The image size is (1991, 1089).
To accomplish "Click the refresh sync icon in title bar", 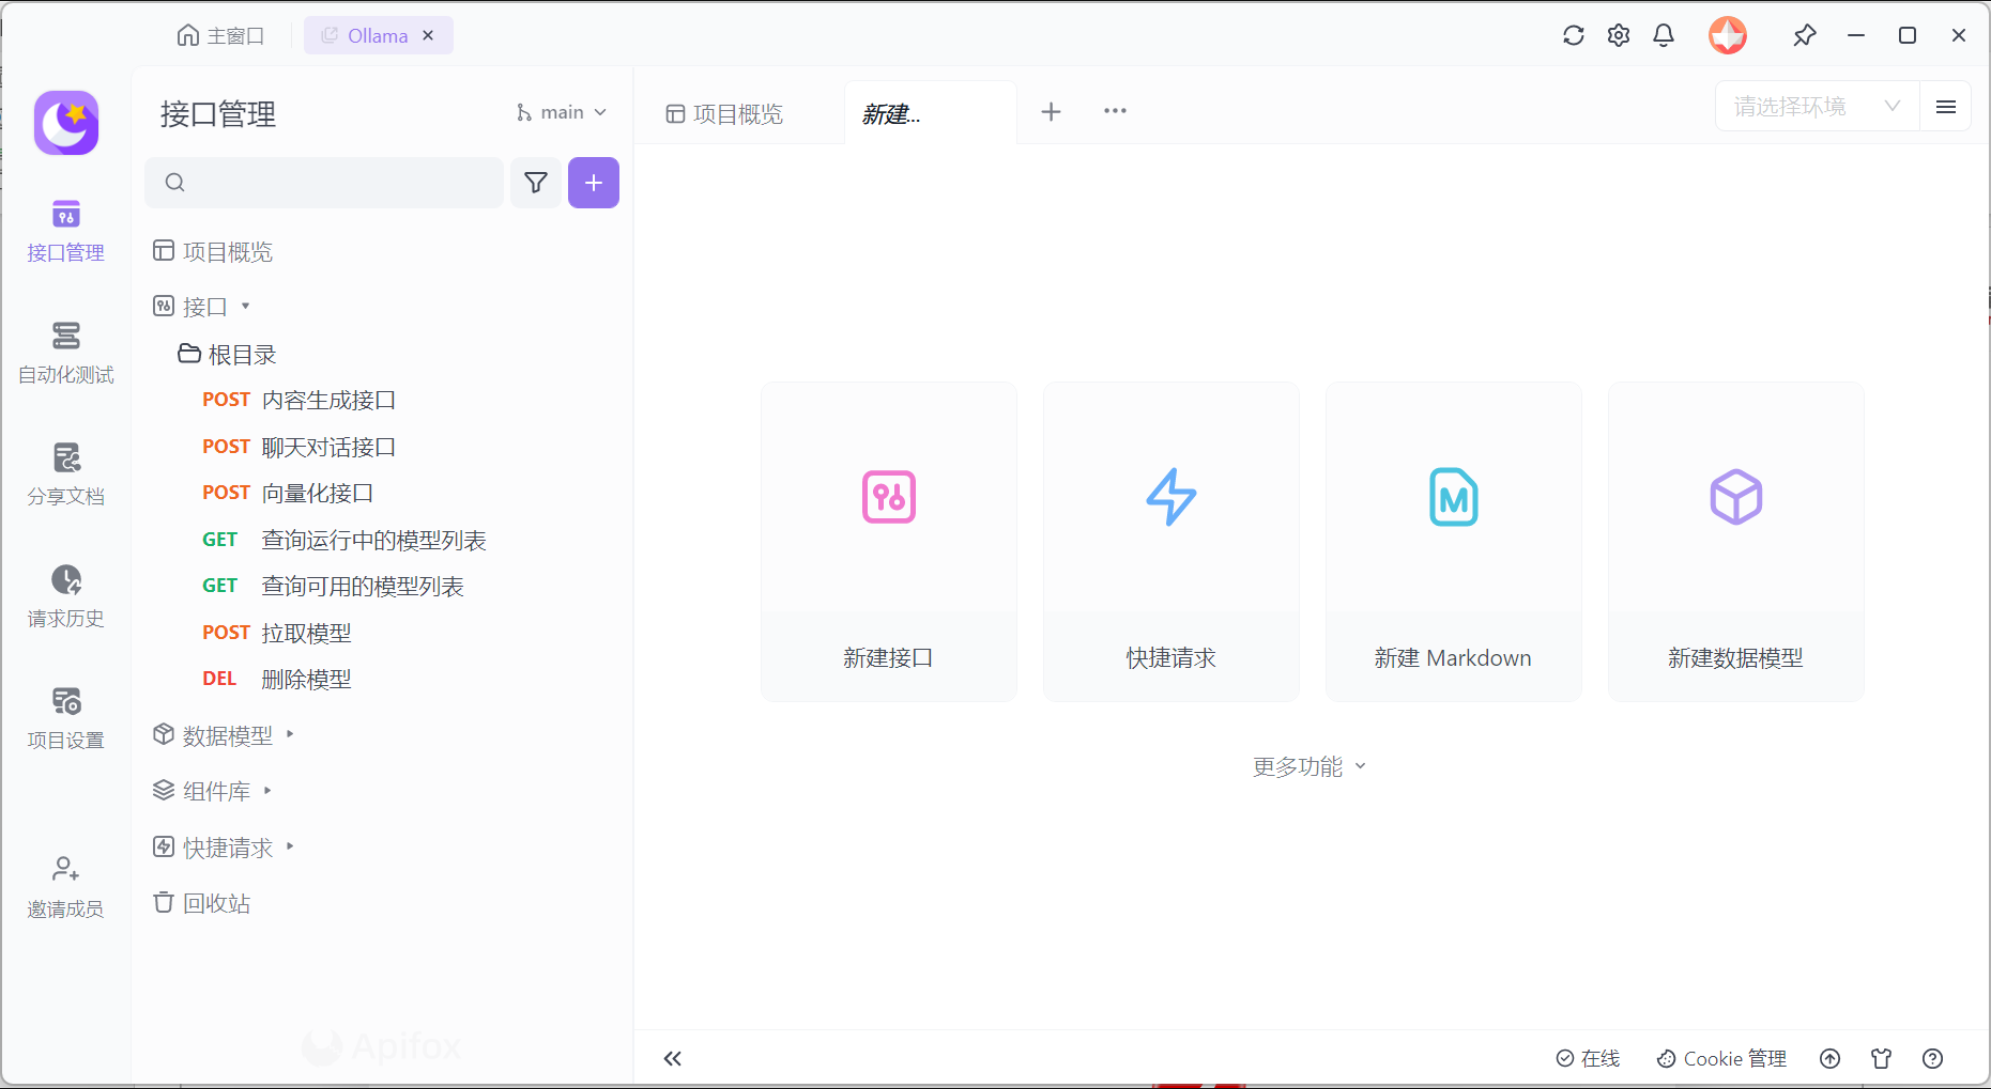I will [x=1573, y=36].
